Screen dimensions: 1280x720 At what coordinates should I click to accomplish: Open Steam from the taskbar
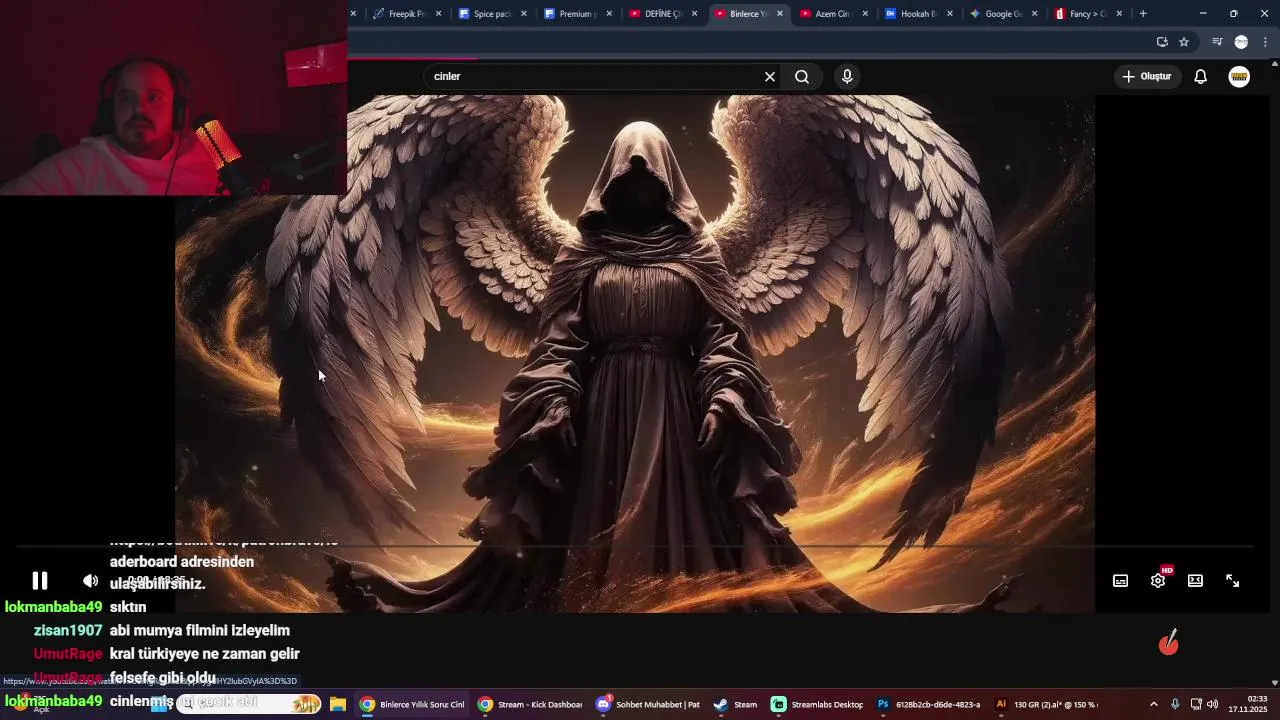[x=736, y=705]
